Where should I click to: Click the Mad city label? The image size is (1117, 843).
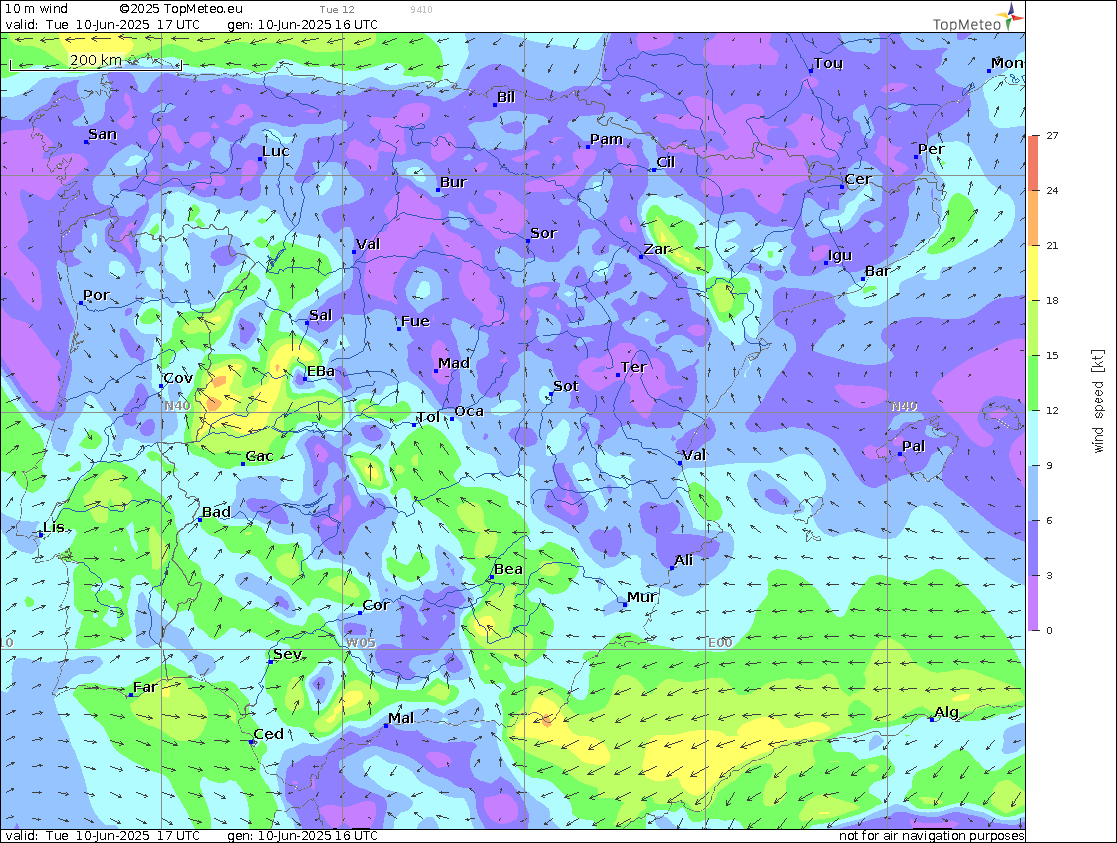pos(454,363)
